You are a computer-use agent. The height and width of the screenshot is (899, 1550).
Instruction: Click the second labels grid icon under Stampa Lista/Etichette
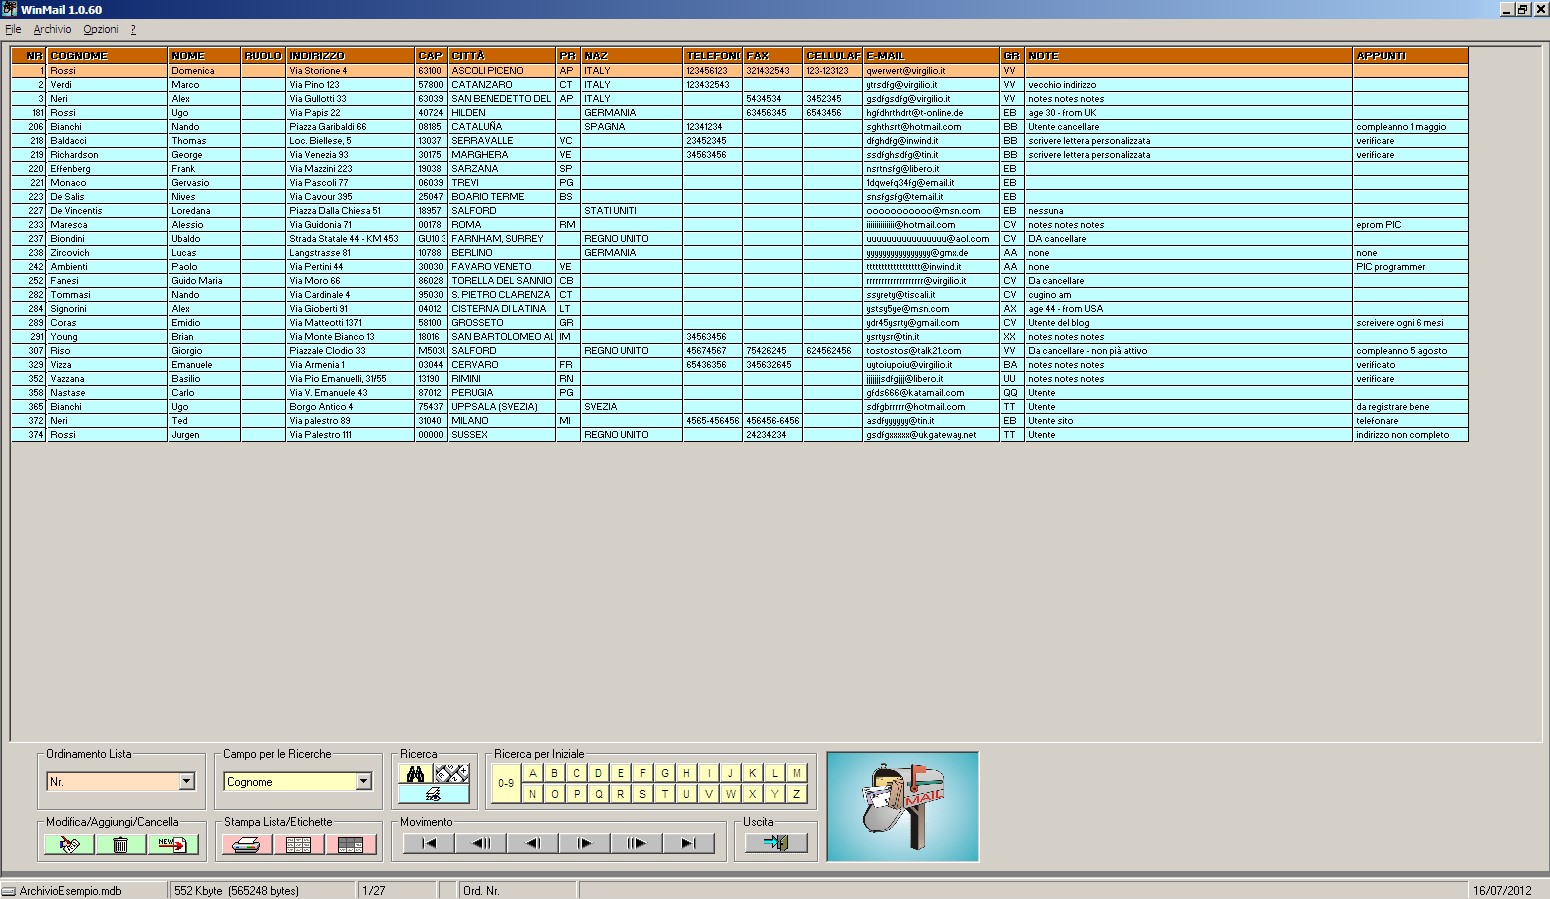click(351, 845)
